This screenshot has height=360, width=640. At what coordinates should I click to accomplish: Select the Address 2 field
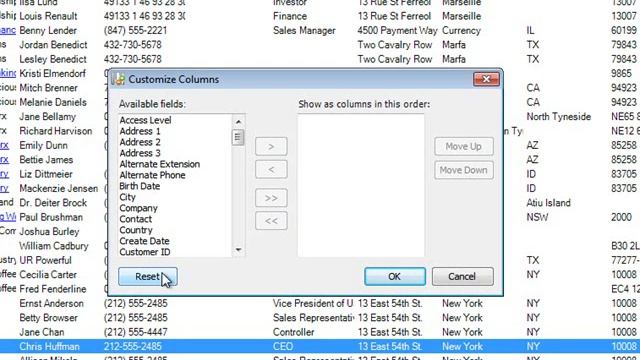point(140,142)
